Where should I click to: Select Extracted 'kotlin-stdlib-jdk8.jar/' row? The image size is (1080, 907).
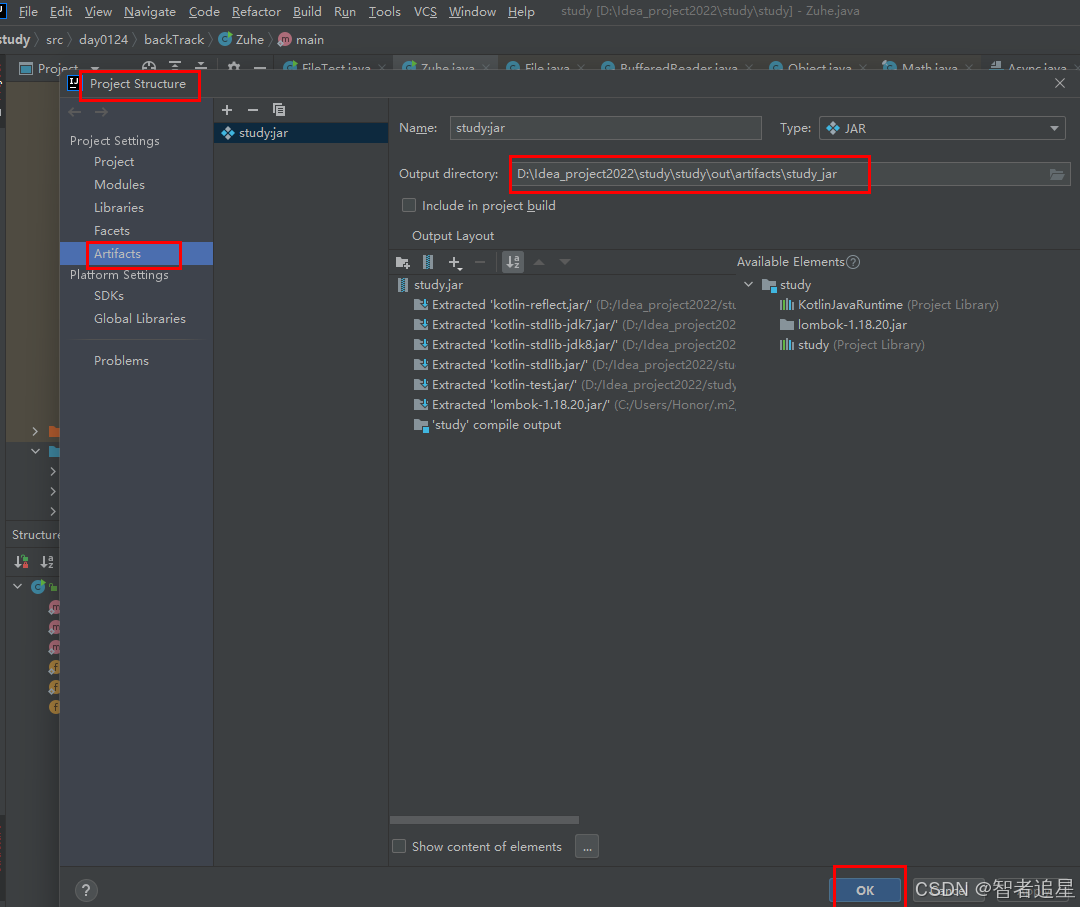[574, 345]
